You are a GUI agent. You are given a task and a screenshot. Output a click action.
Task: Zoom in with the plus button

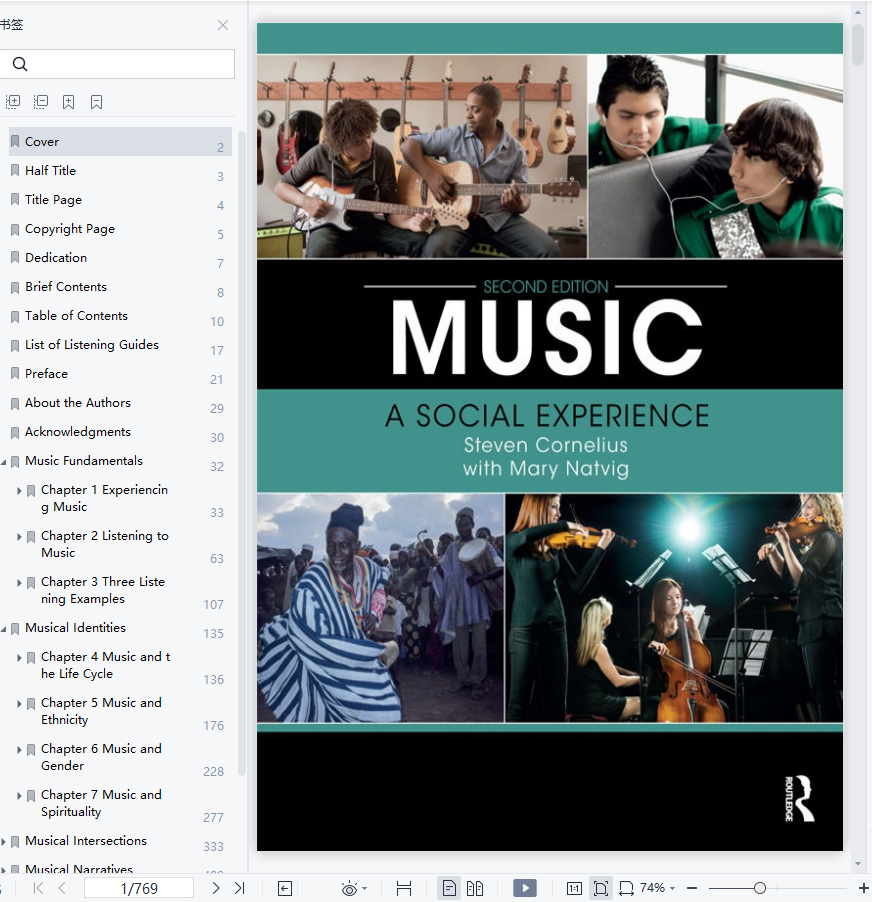pos(863,888)
